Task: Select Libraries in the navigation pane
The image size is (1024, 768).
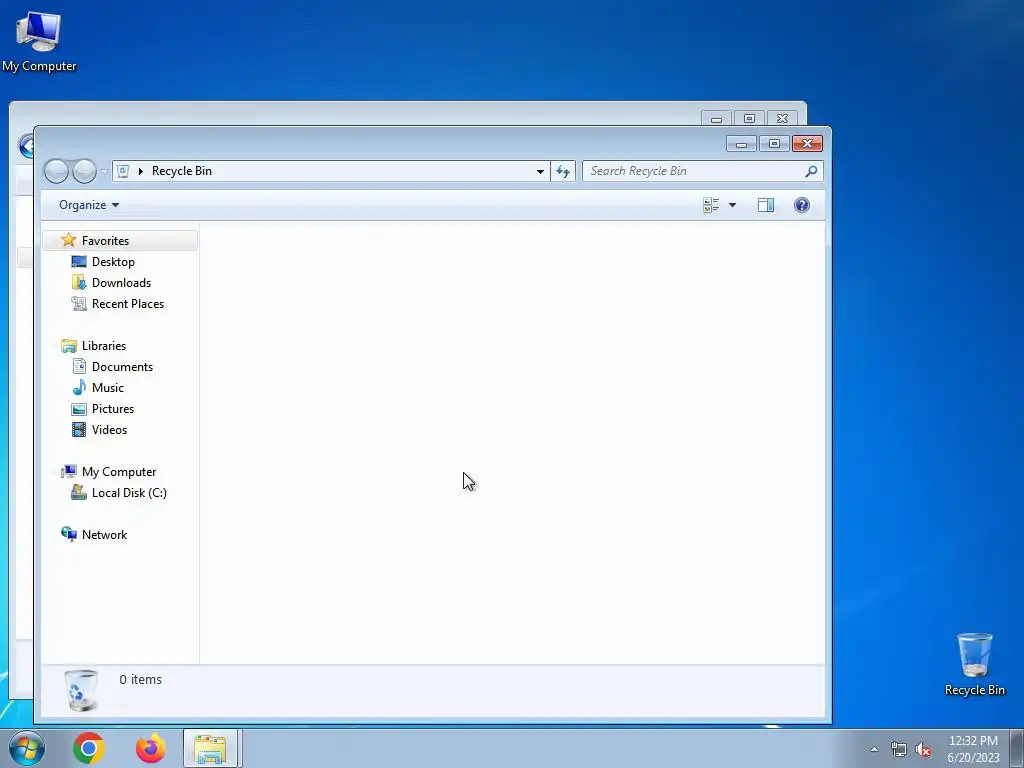Action: tap(103, 345)
